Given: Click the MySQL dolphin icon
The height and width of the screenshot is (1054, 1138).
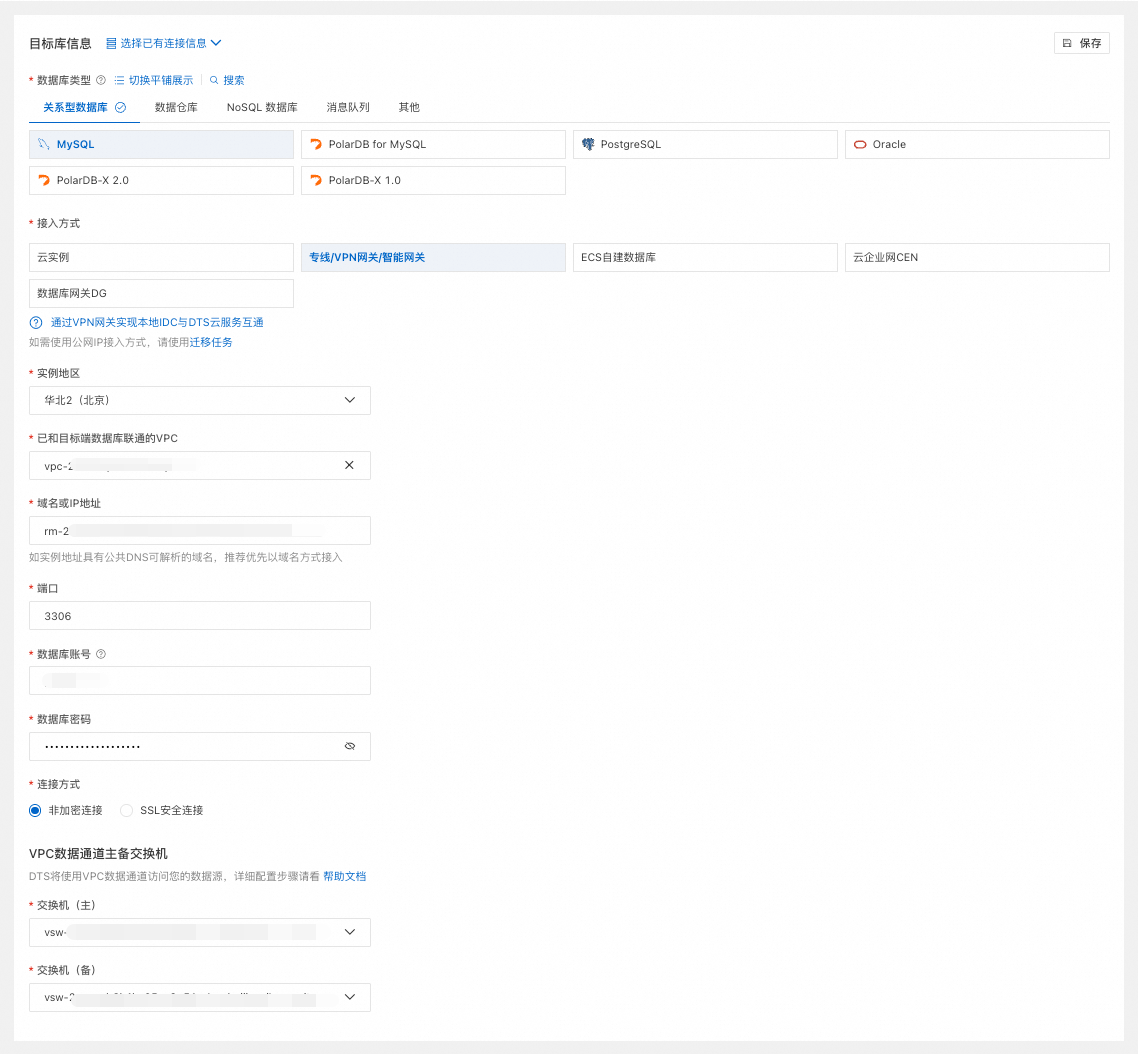Looking at the screenshot, I should click(44, 144).
